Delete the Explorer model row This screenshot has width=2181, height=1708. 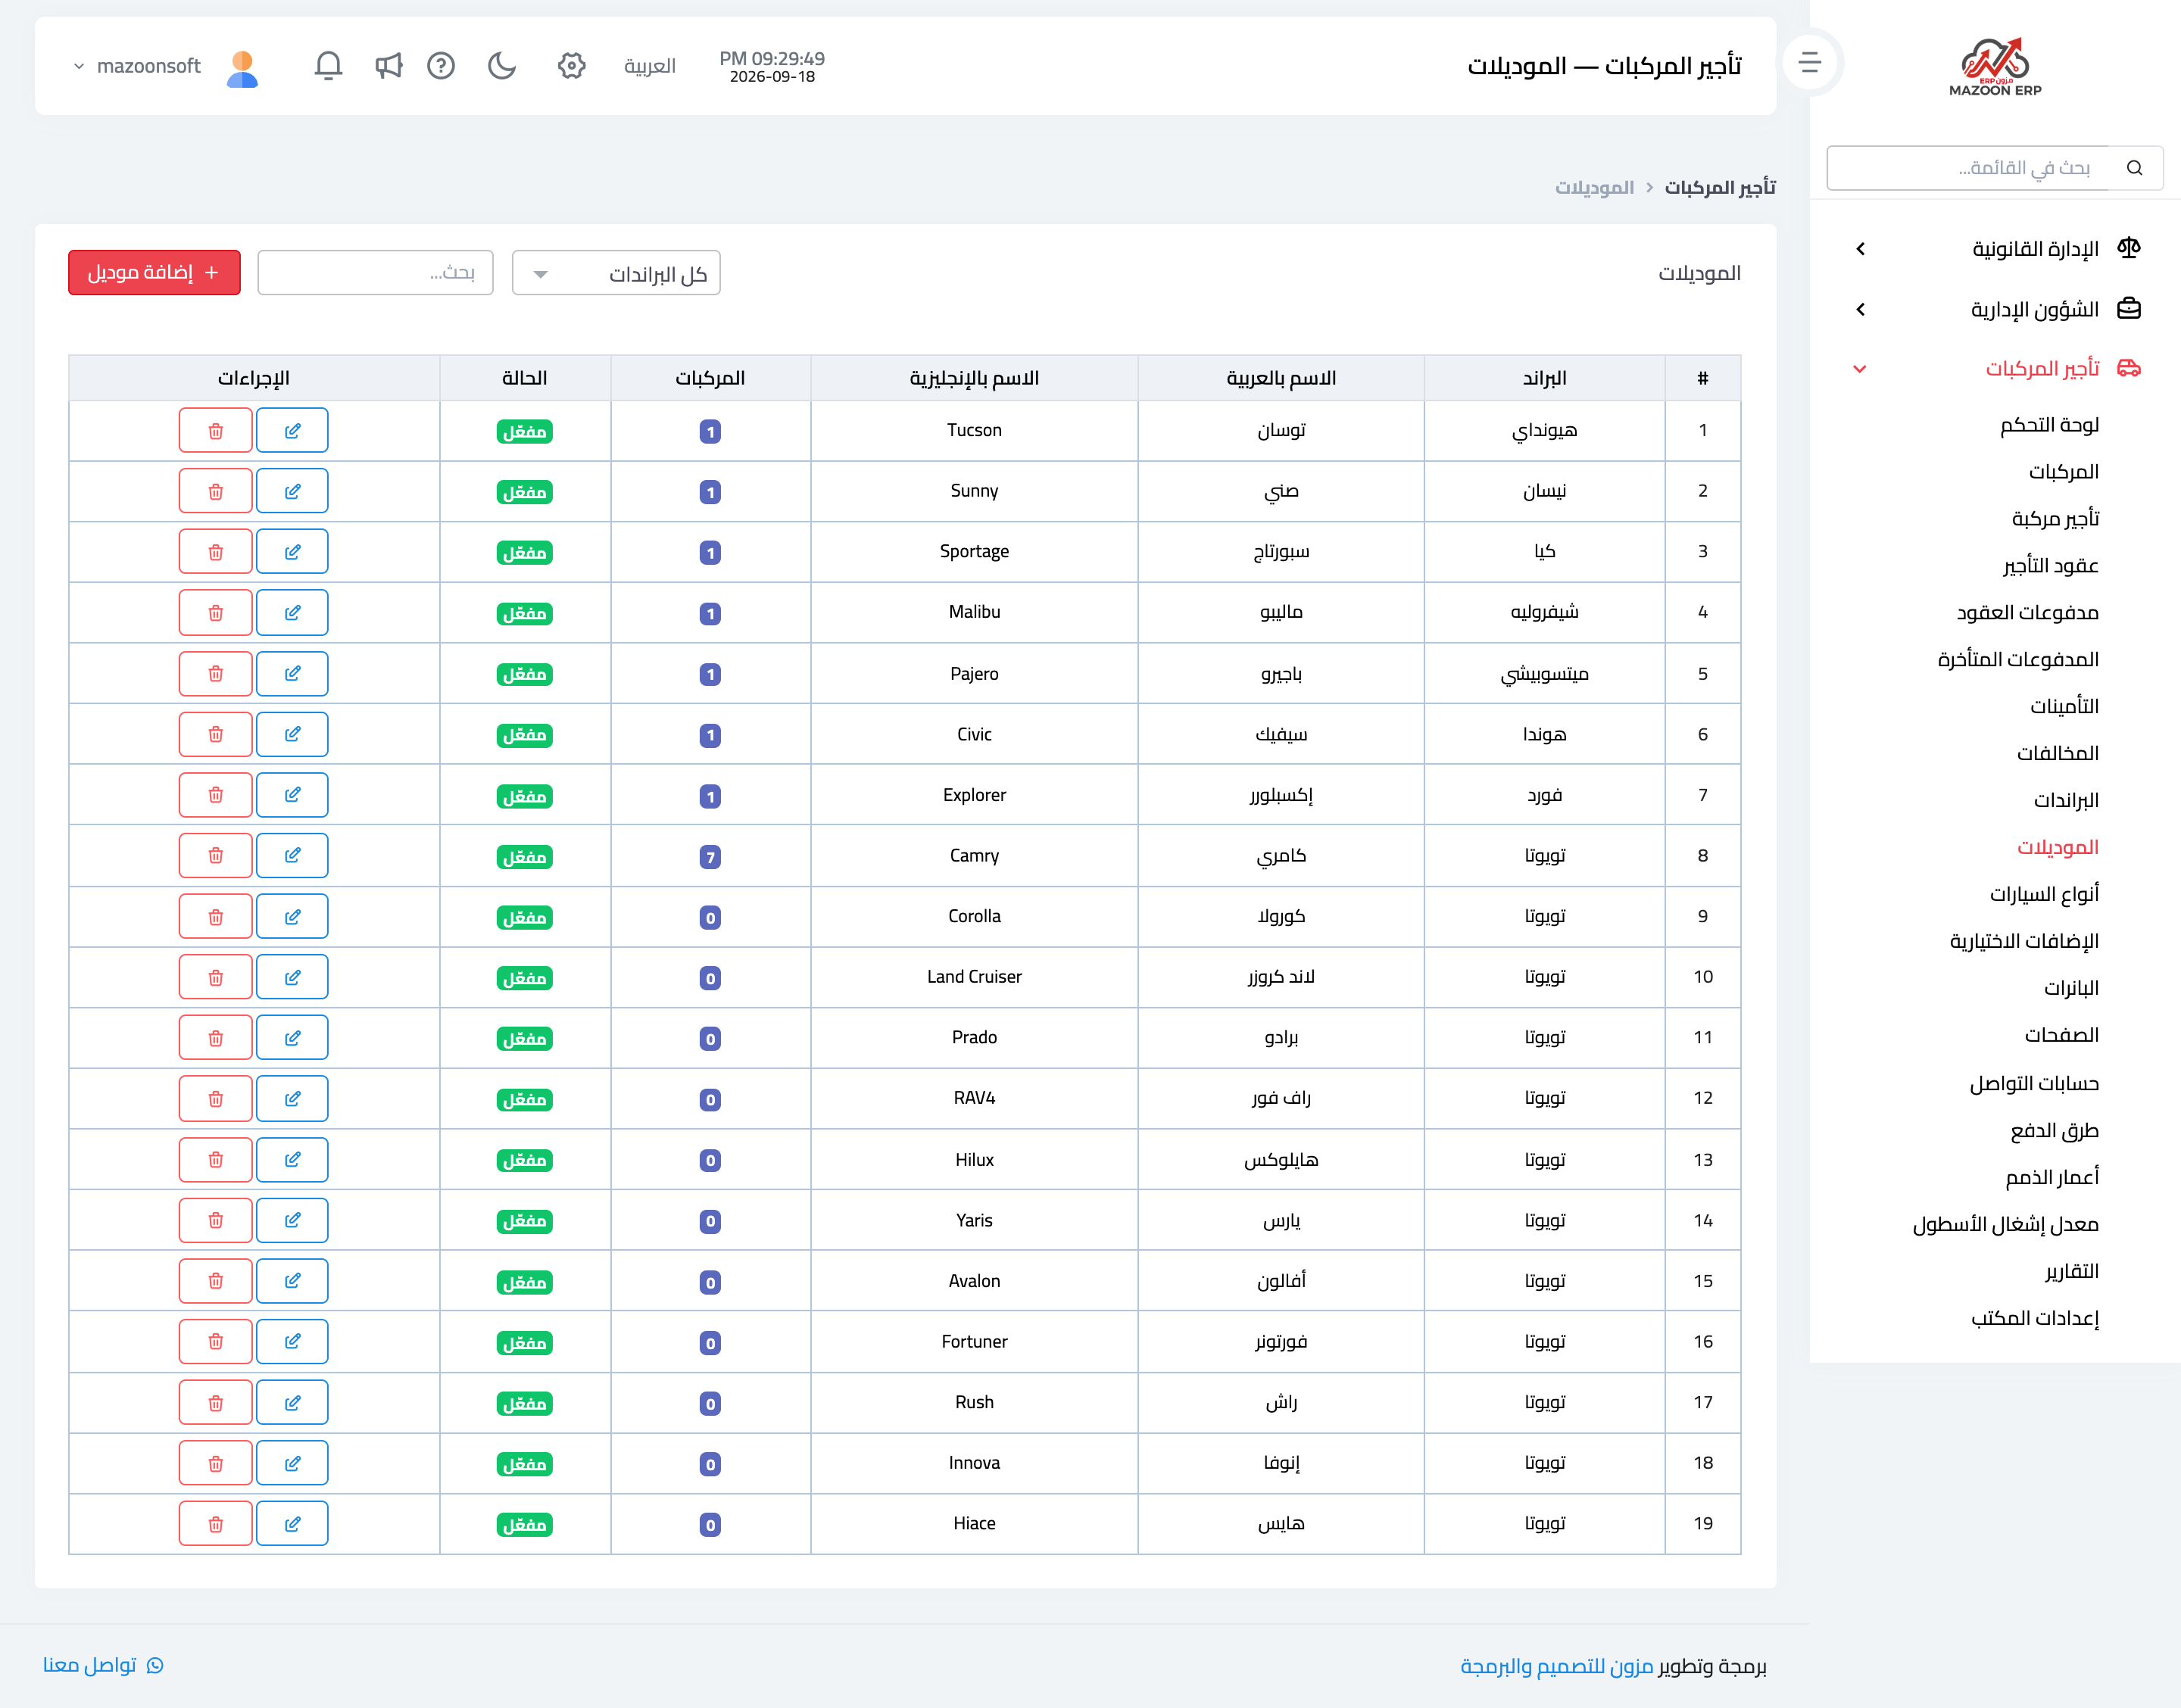[x=215, y=795]
